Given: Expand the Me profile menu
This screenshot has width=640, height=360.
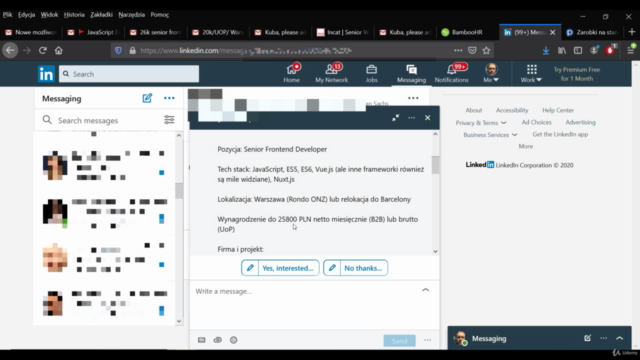Looking at the screenshot, I should click(x=491, y=73).
